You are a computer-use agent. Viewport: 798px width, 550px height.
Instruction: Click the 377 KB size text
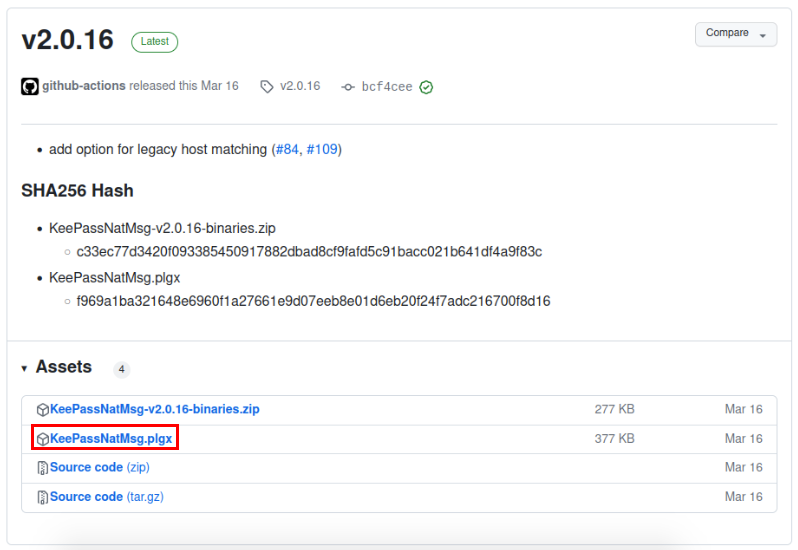point(614,439)
